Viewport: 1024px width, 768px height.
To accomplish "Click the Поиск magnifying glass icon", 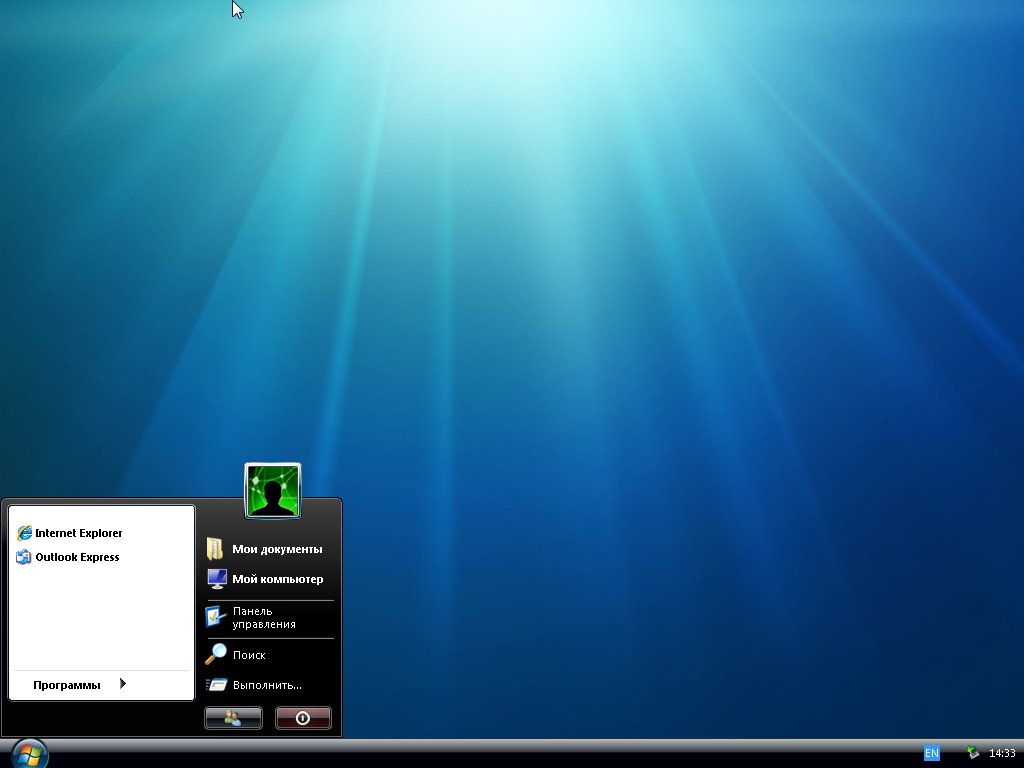I will (216, 655).
